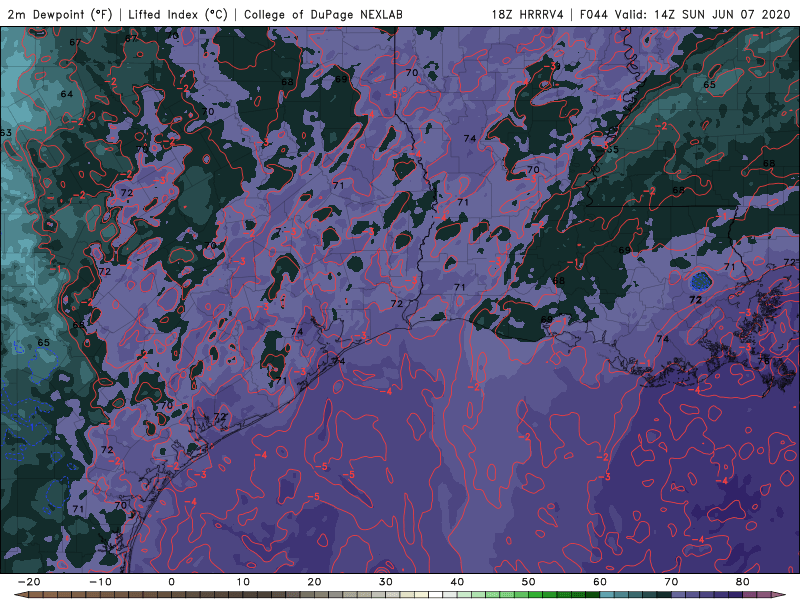The height and width of the screenshot is (600, 800).
Task: Click the 60 label on the color scale
Action: click(x=600, y=582)
